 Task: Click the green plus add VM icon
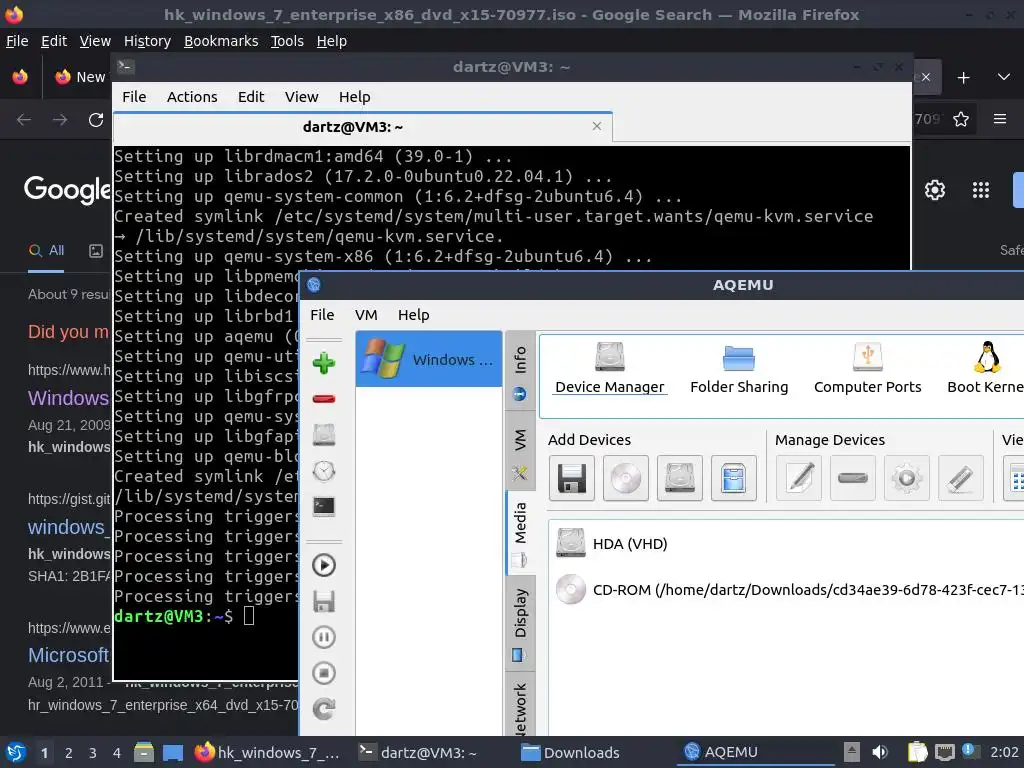pos(324,363)
